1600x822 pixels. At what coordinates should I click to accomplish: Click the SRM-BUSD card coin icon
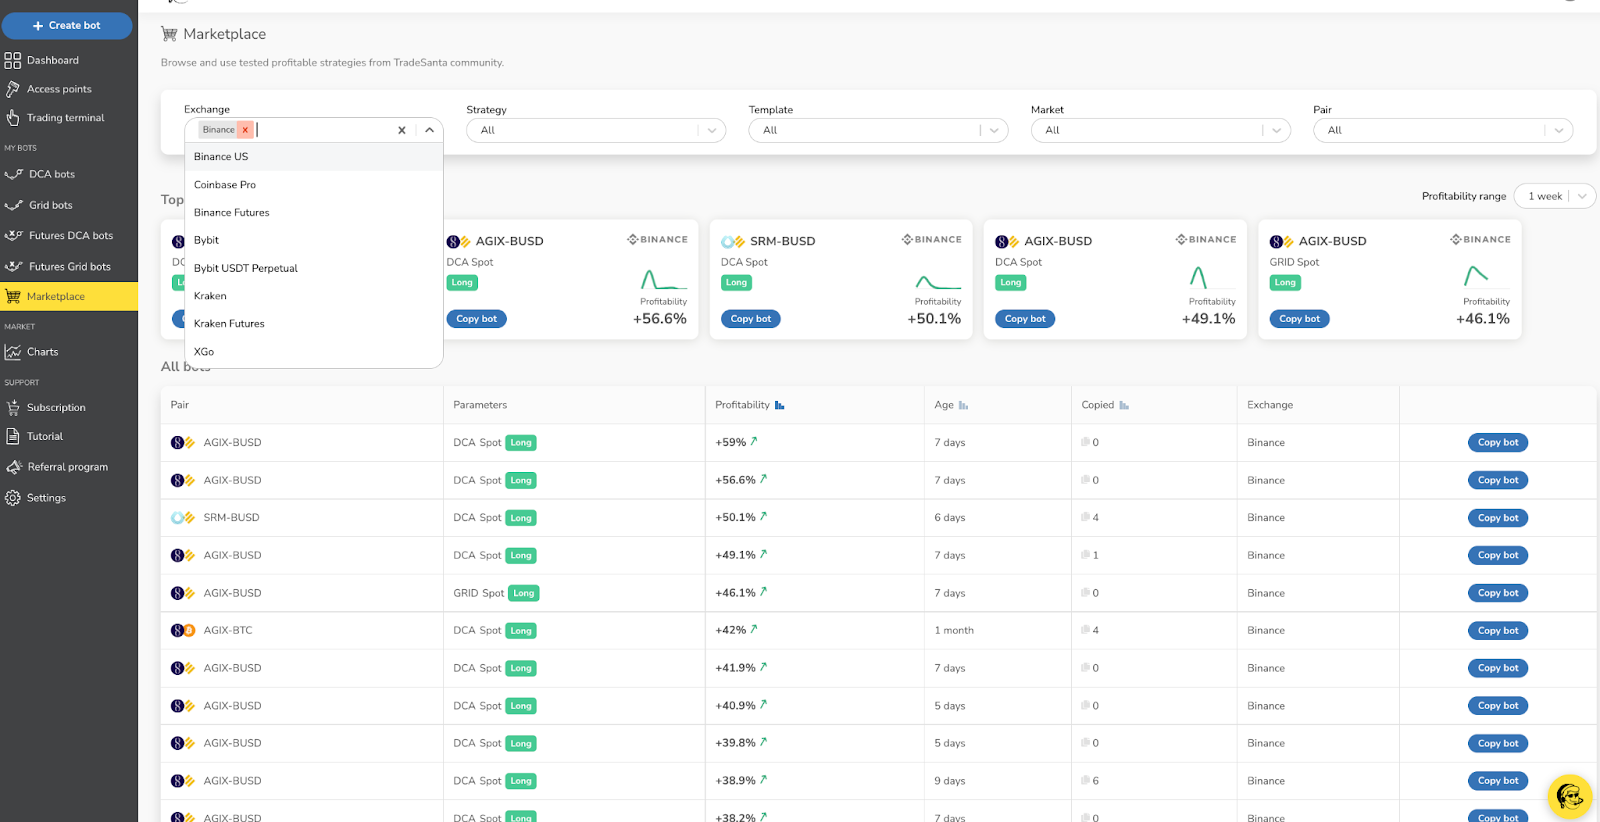733,241
